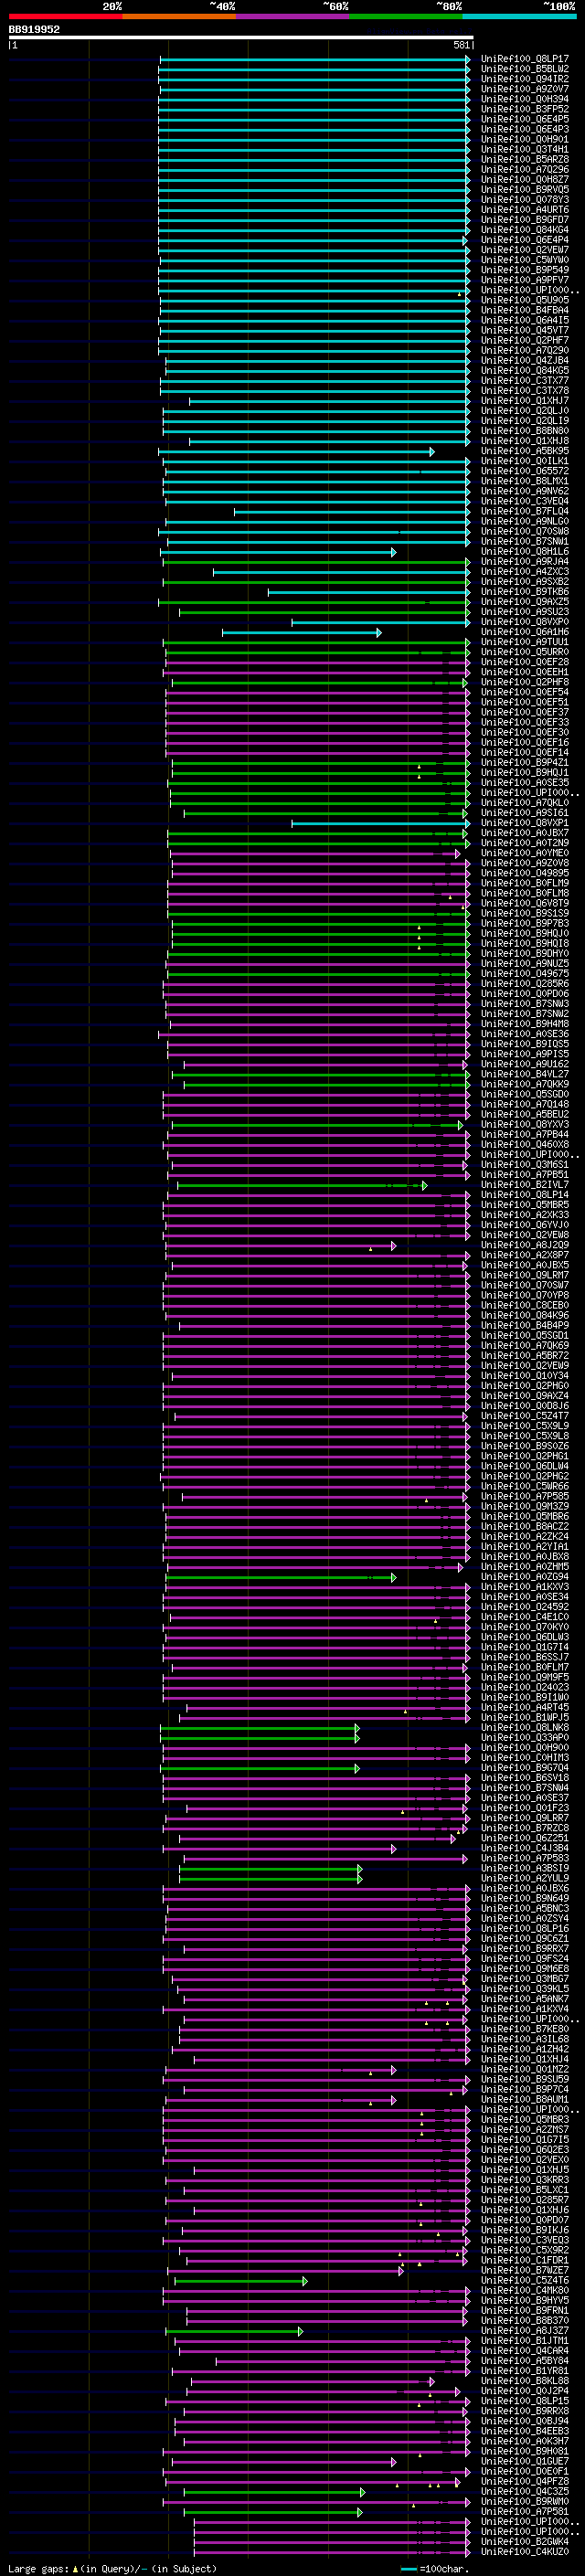Screen dimensions: 585x2576
Task: Select hit UniRef100_Q0EF28
Action: 524,662
